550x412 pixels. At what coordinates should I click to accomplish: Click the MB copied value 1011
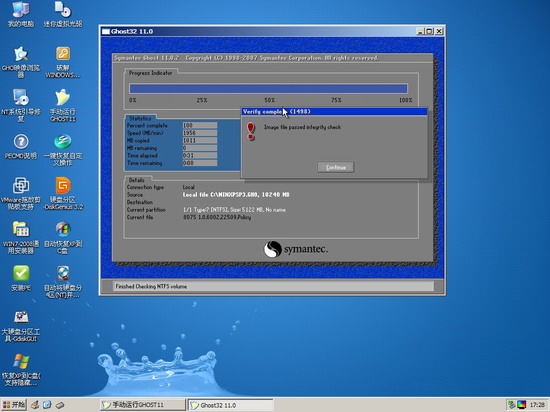[x=200, y=141]
